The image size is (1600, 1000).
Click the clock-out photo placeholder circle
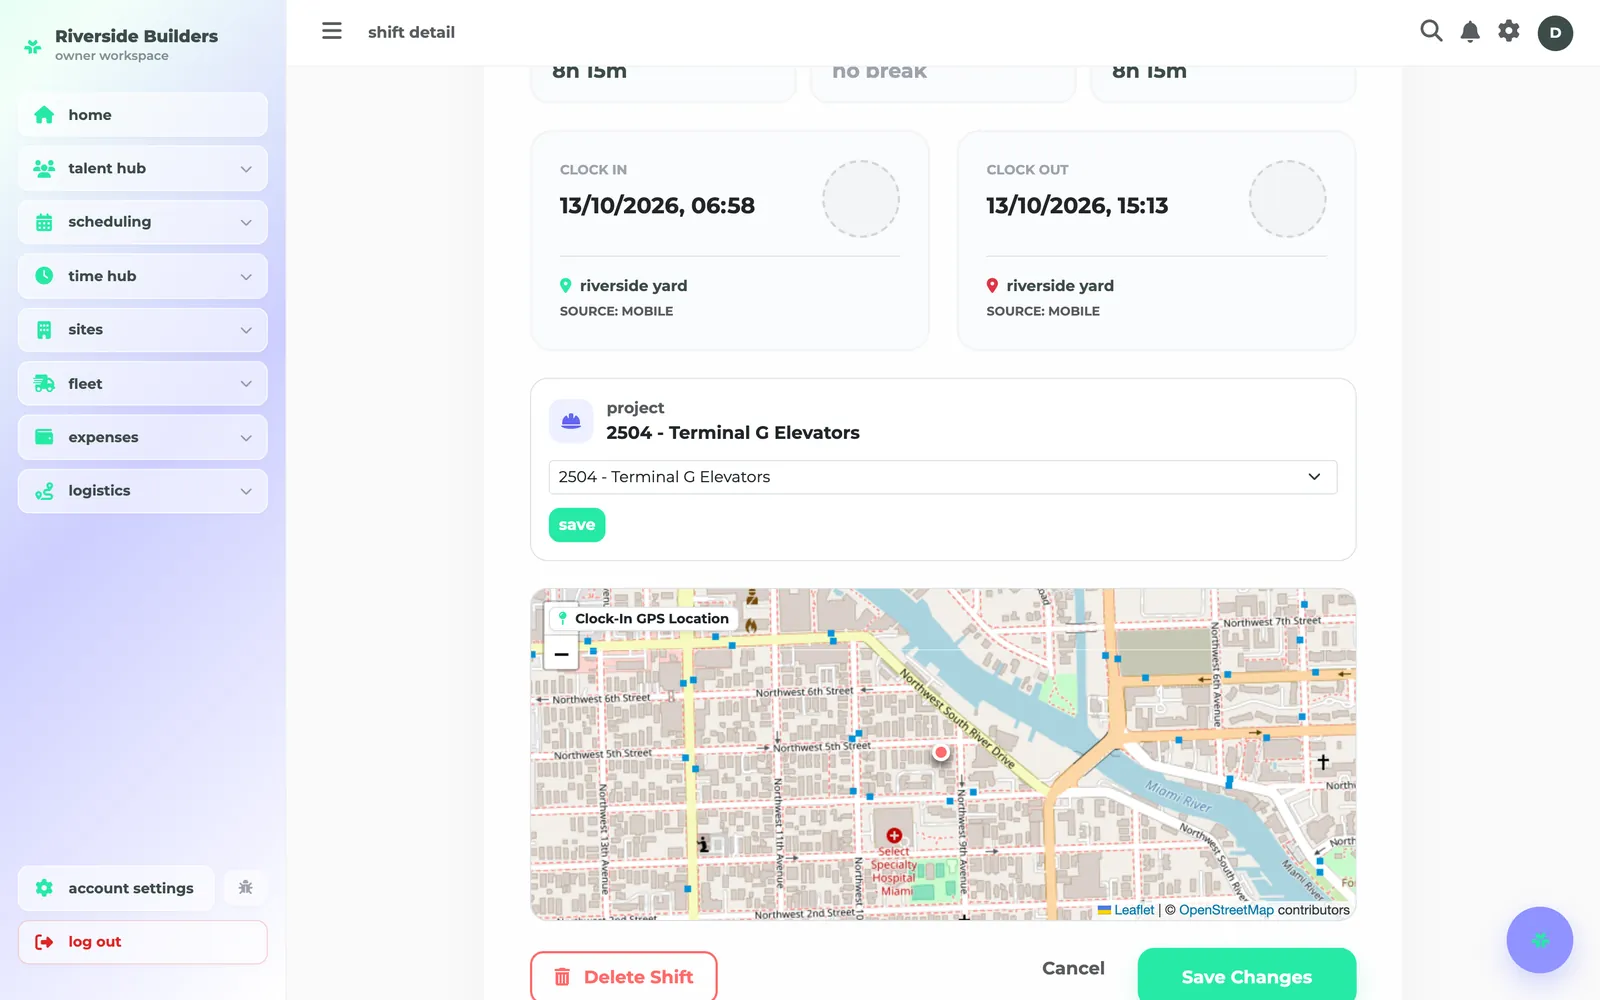click(1288, 199)
